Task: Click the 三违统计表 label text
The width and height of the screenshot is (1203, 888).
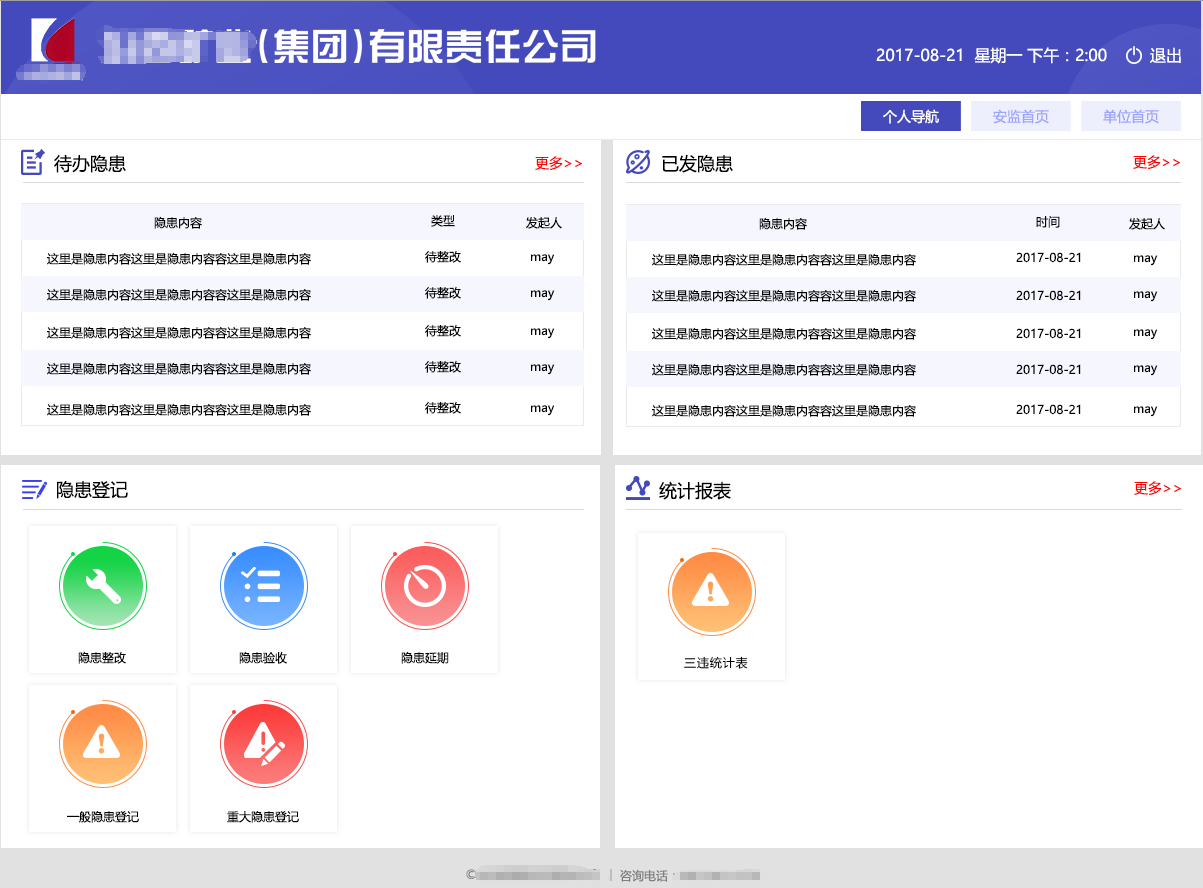Action: point(716,663)
